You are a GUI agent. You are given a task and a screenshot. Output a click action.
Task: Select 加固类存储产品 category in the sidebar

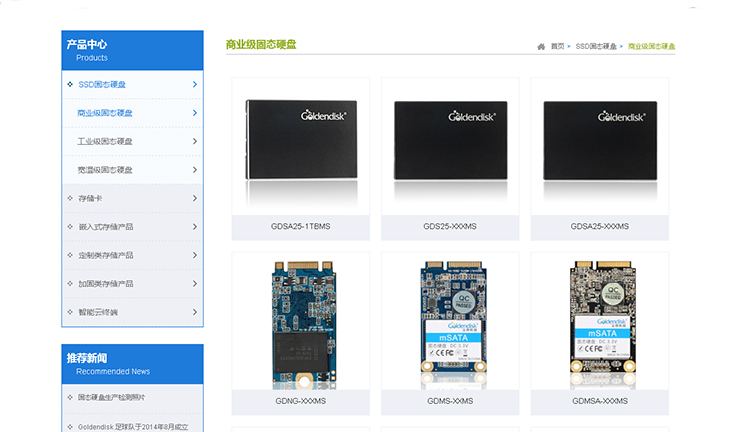(106, 284)
